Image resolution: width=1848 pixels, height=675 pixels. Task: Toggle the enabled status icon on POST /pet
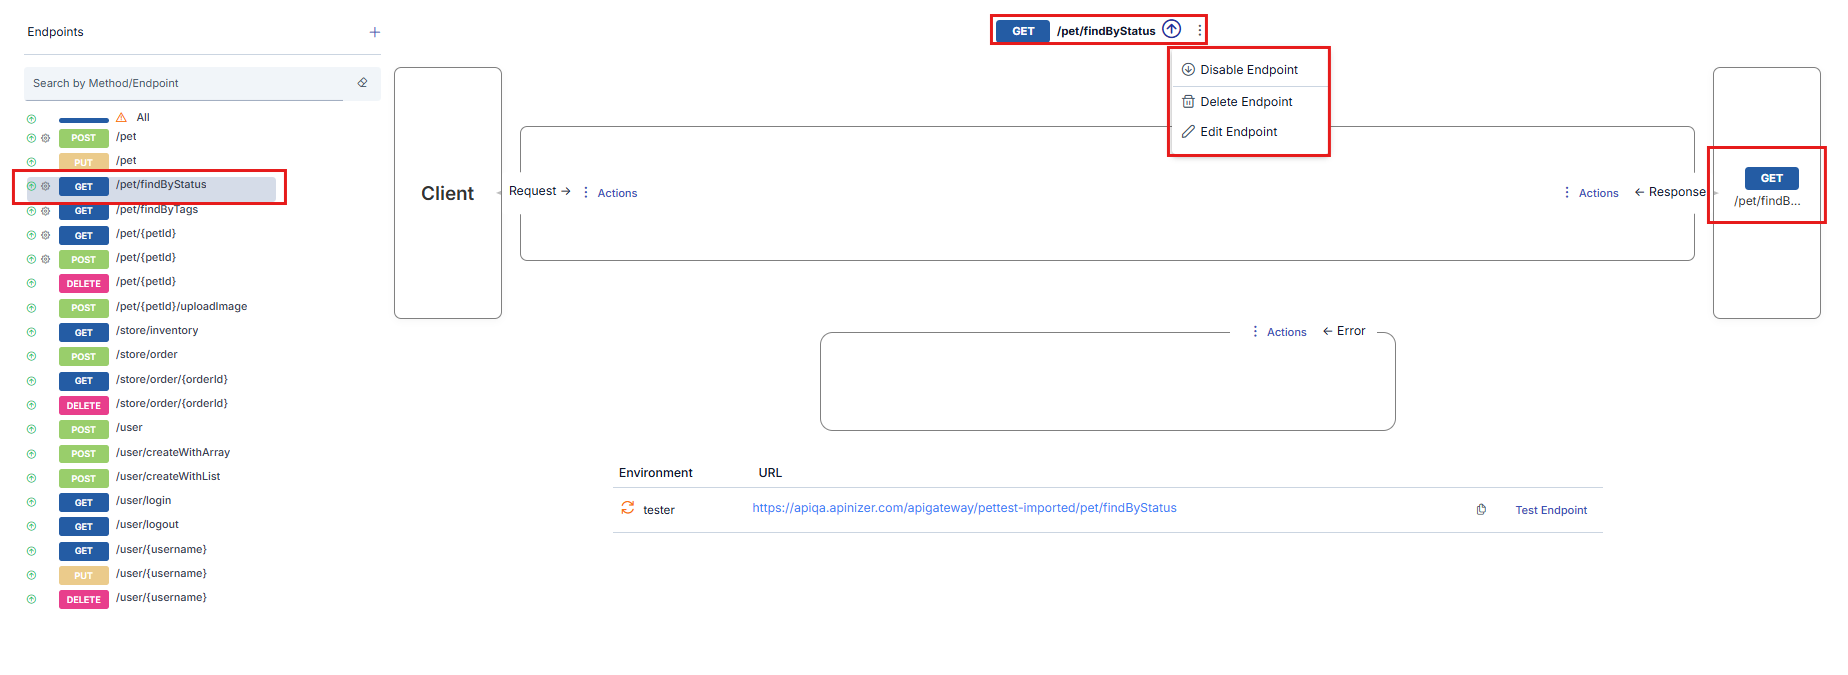click(x=31, y=138)
